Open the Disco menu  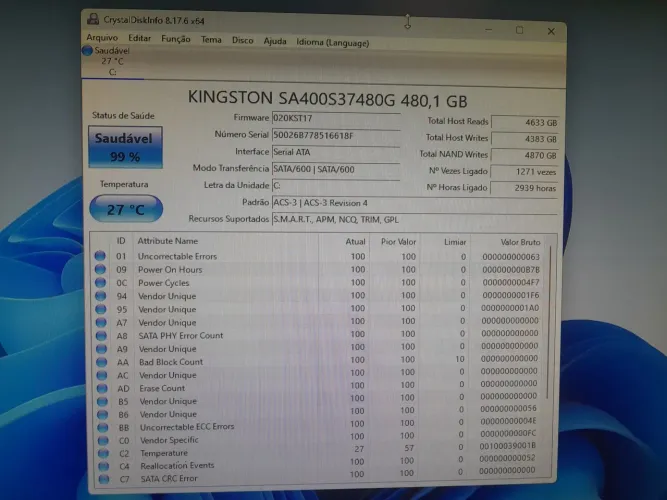(242, 40)
